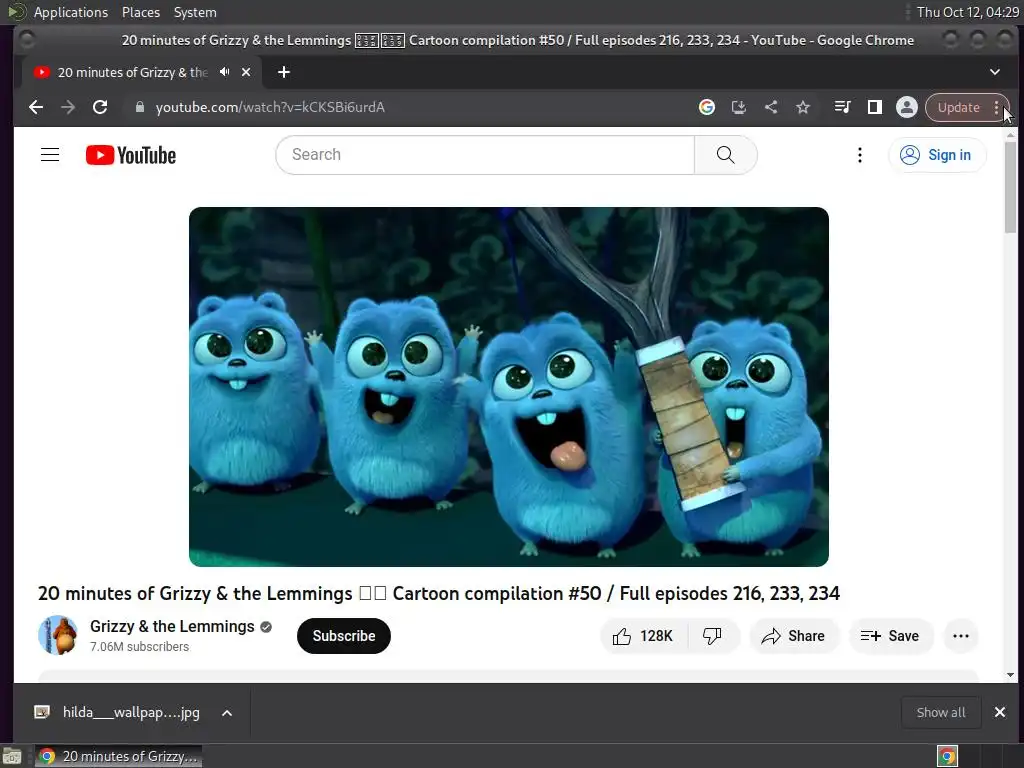Click the YouTube search magnifier button
This screenshot has width=1024, height=768.
pos(726,155)
